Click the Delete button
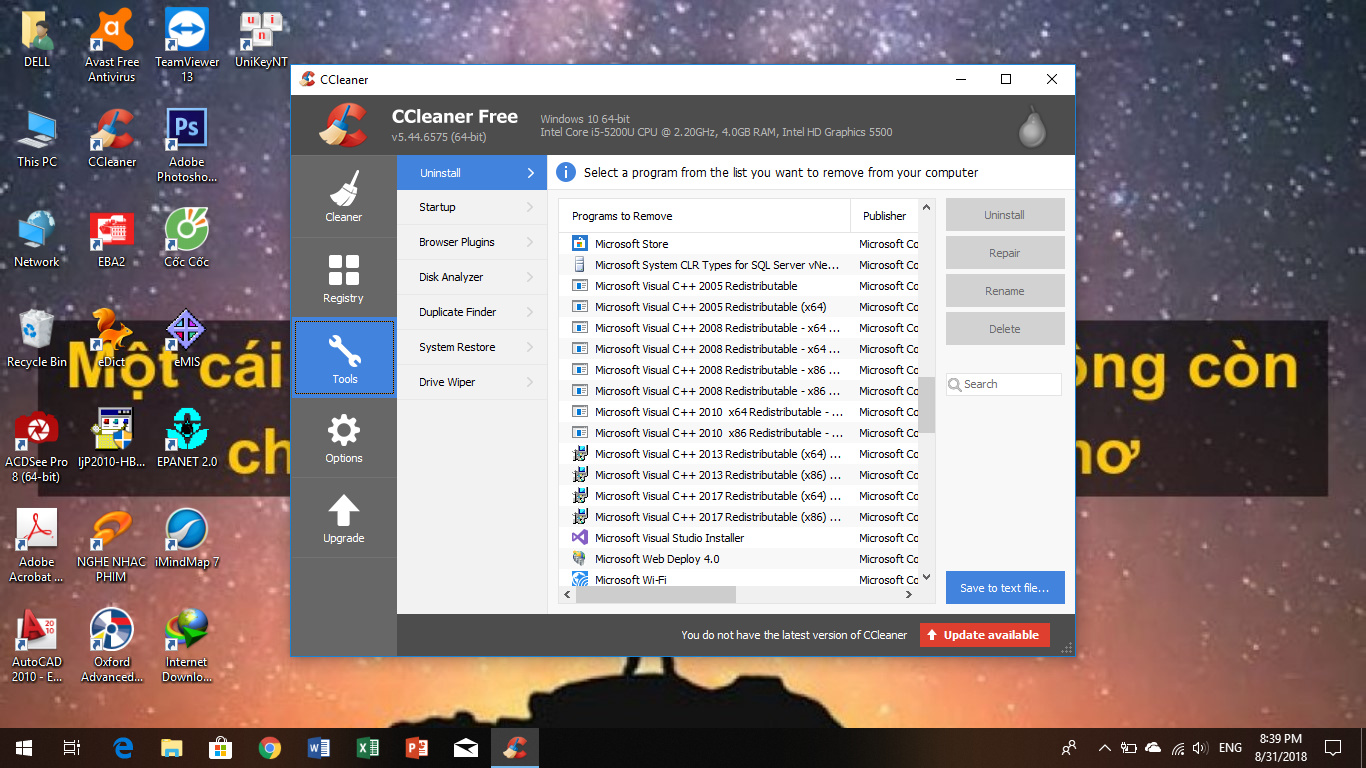The width and height of the screenshot is (1366, 768). [x=1005, y=329]
